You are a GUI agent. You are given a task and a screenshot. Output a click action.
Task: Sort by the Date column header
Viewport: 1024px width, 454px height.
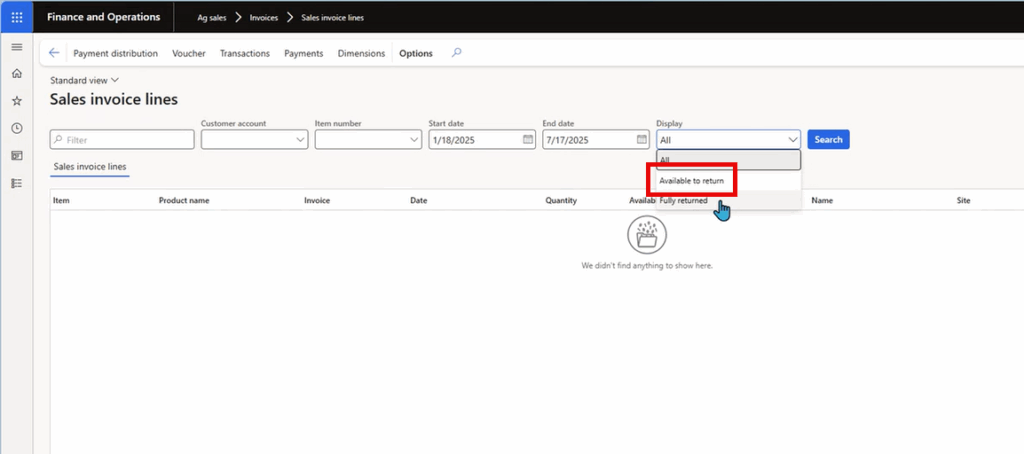[419, 201]
